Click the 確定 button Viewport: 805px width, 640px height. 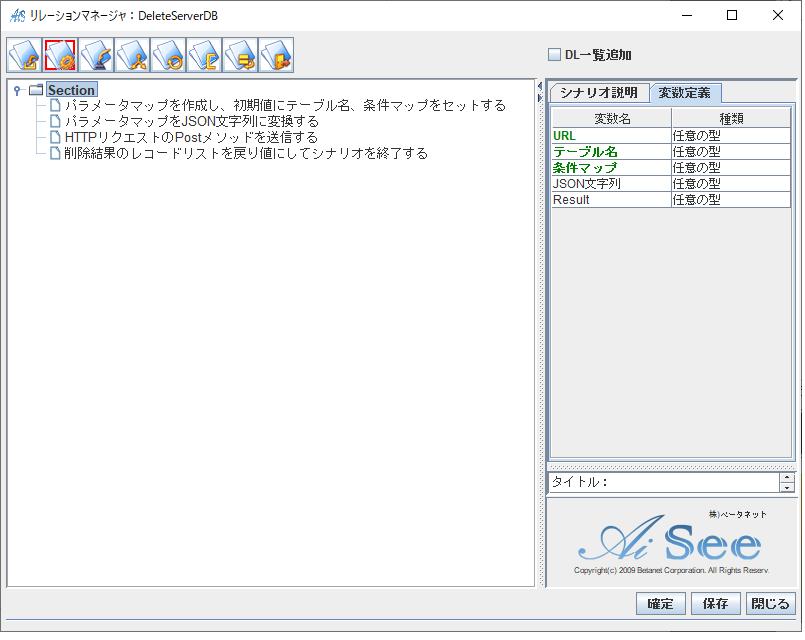[x=660, y=604]
